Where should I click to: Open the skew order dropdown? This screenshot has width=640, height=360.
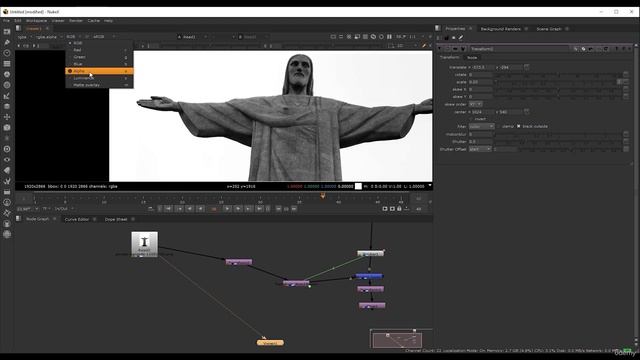(476, 104)
